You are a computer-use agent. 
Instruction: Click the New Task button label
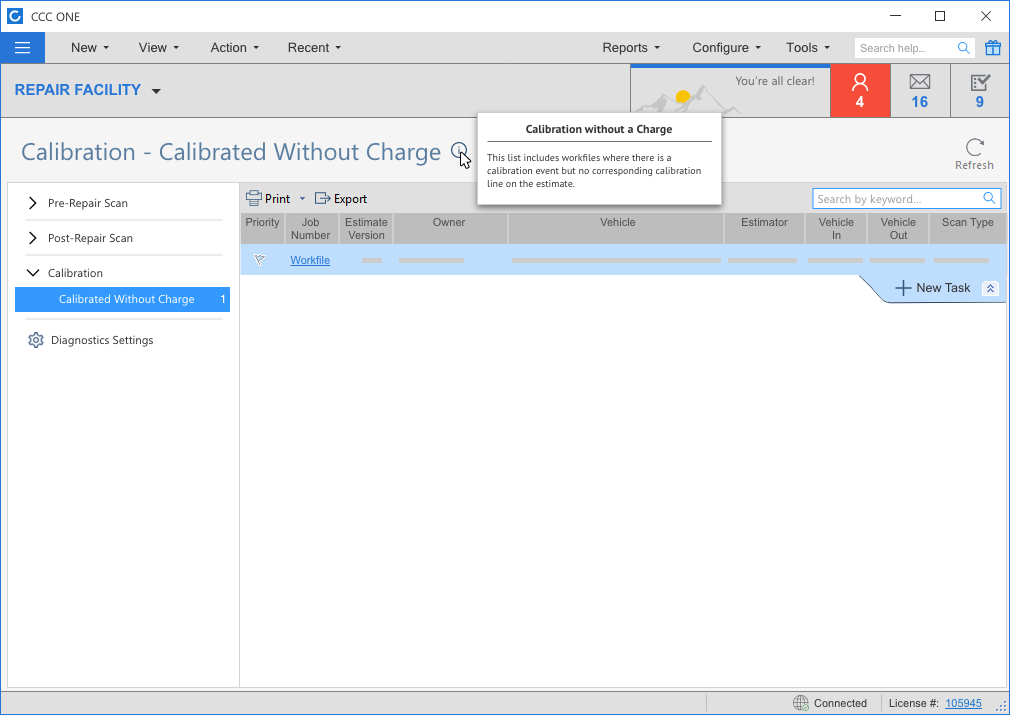(943, 288)
